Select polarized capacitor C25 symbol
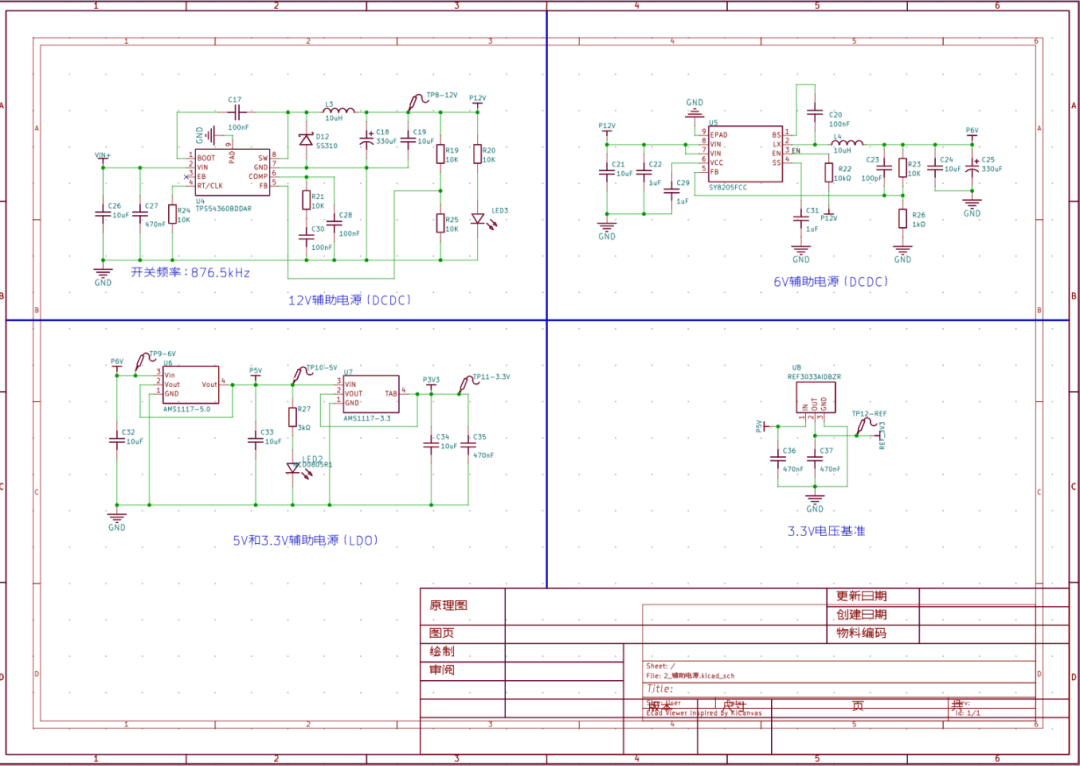Image resolution: width=1080 pixels, height=766 pixels. tap(972, 167)
